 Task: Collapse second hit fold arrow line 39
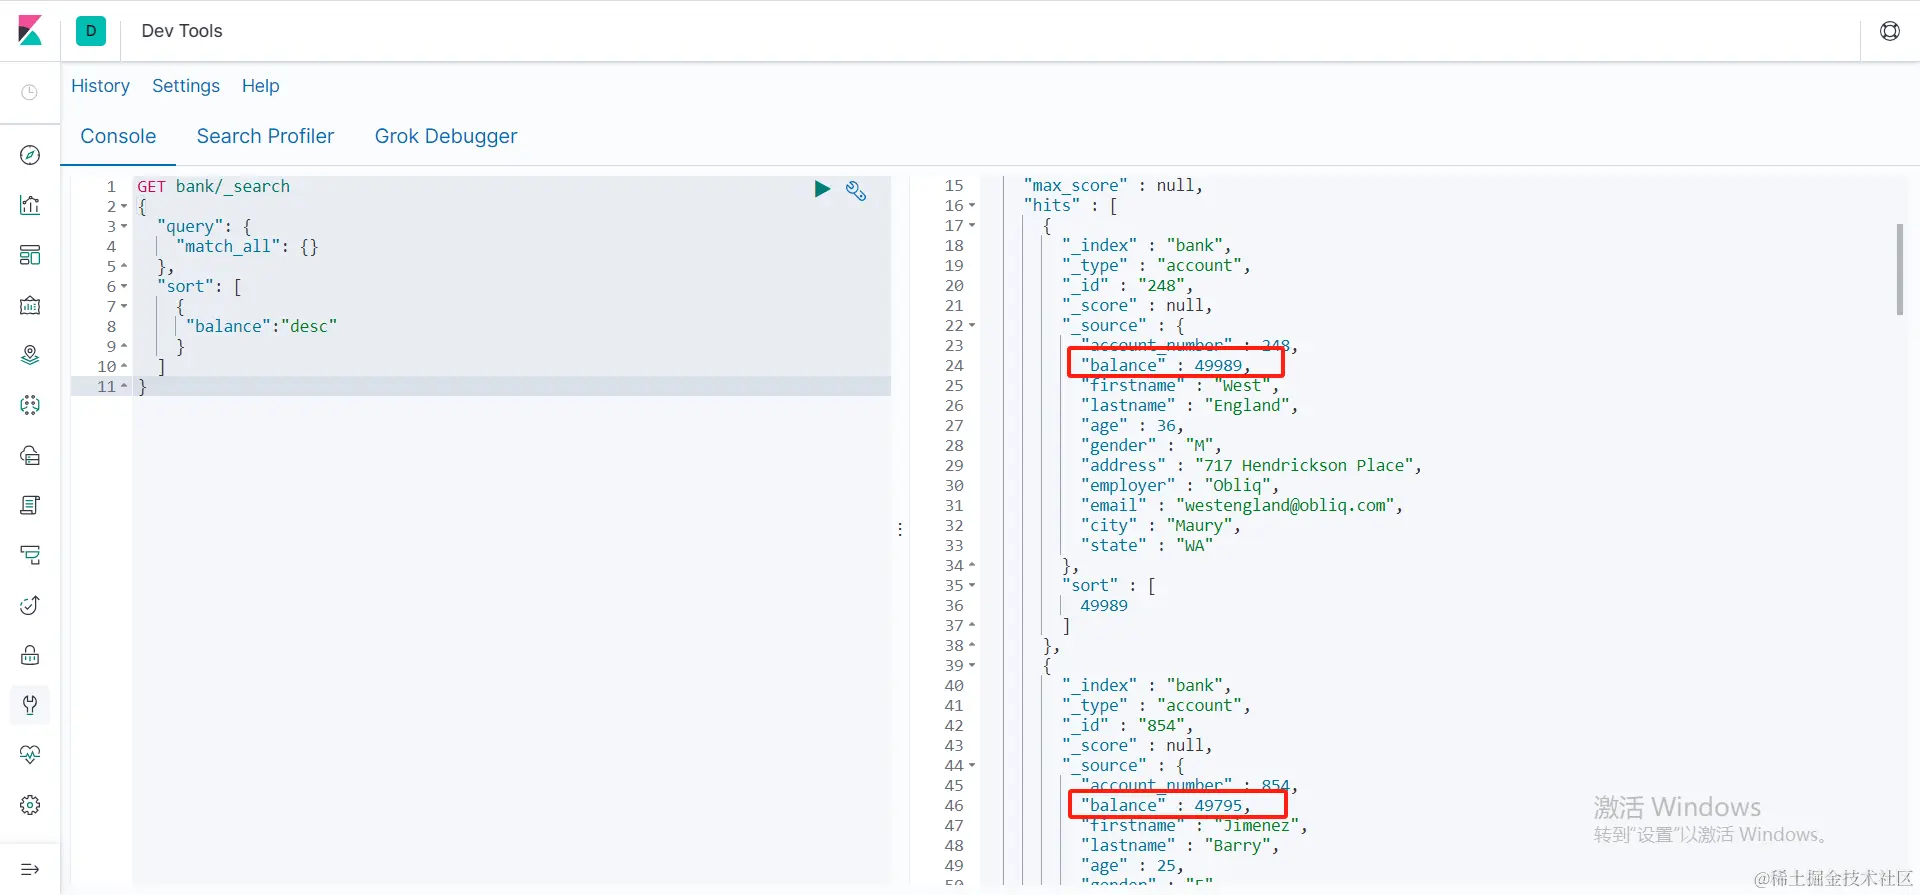click(x=972, y=666)
